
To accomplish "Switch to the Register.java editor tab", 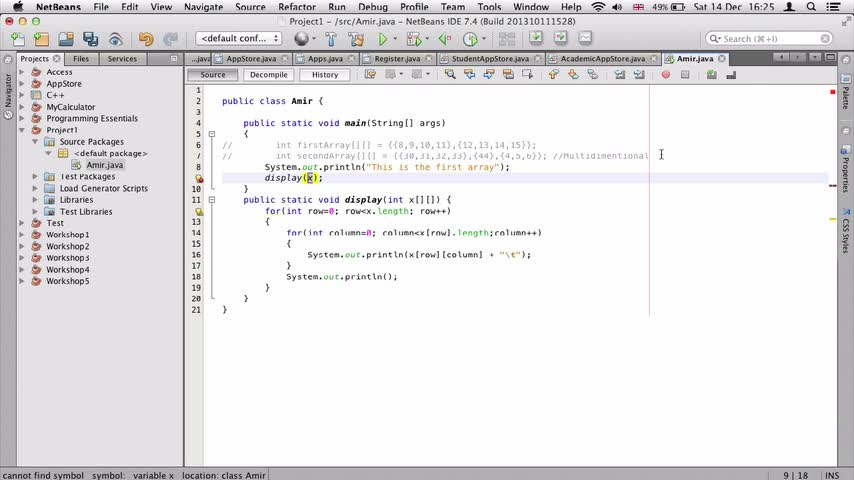I will 397,59.
